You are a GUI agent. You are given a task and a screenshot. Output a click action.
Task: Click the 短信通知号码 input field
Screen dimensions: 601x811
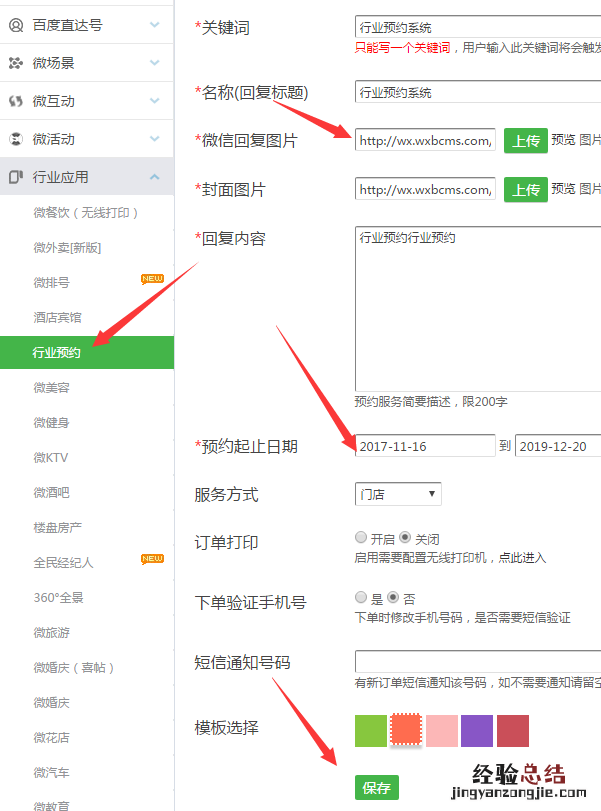tap(478, 662)
